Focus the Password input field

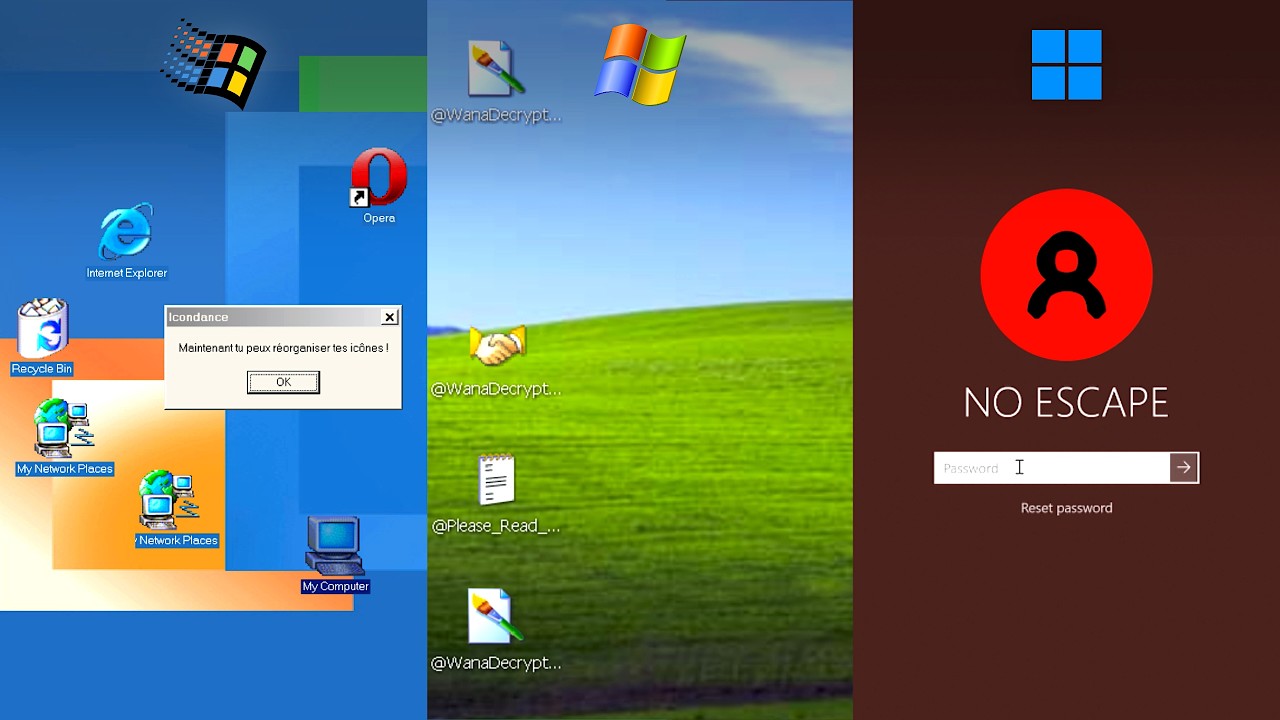(1052, 467)
